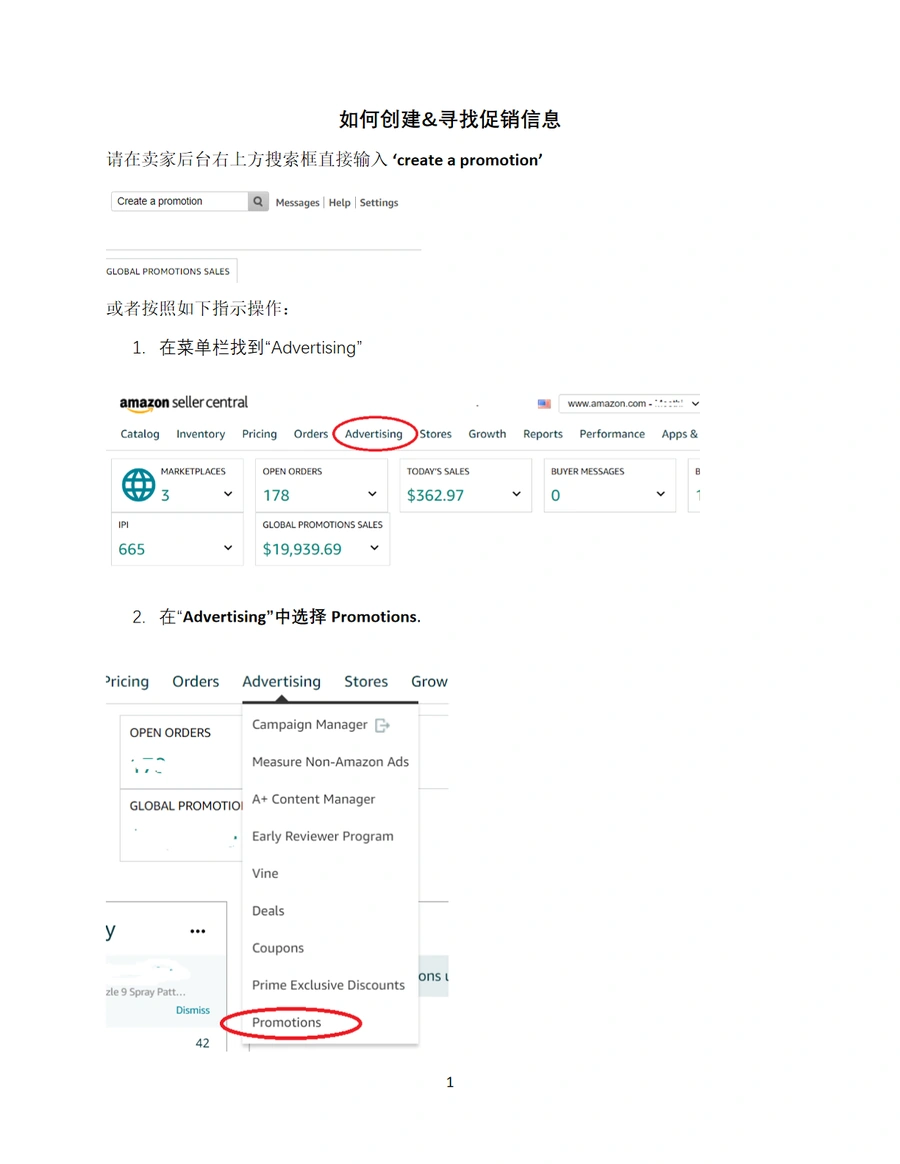Click the US flag icon
900x1164 pixels.
544,404
